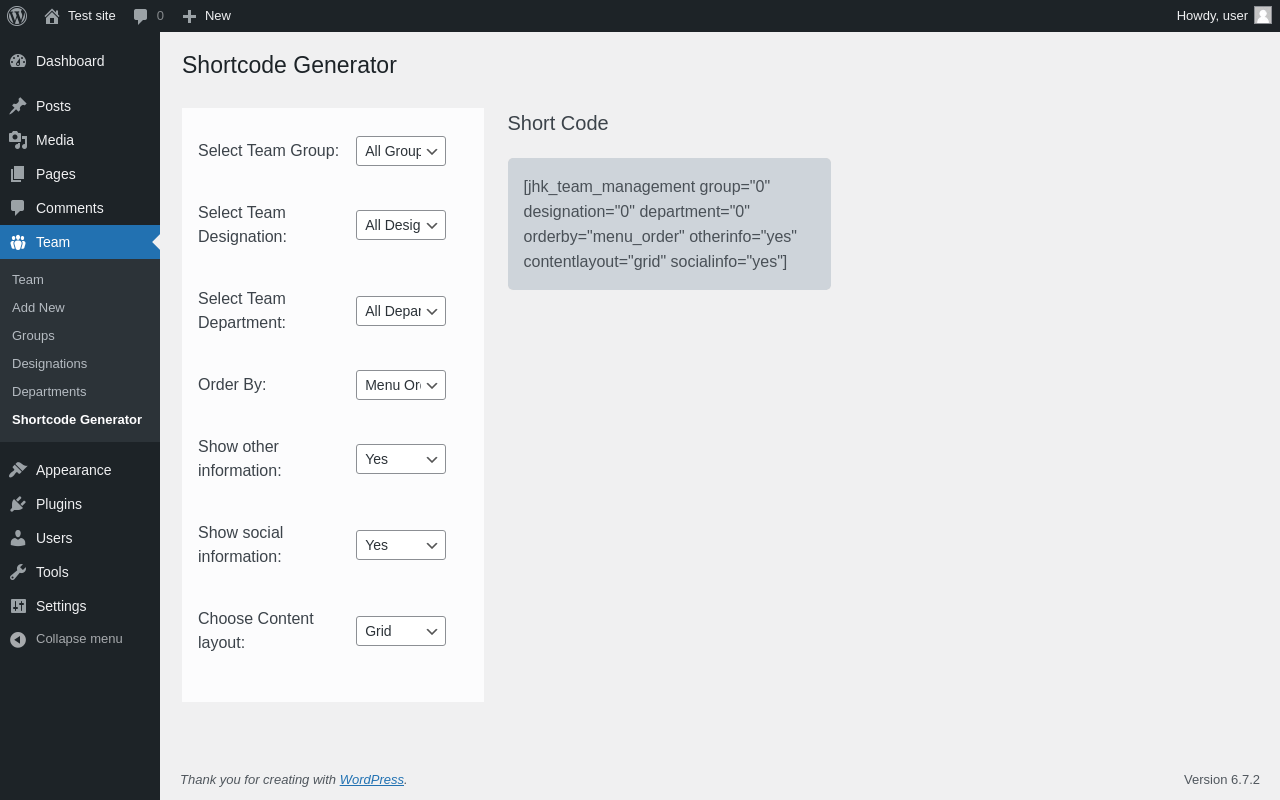Image resolution: width=1280 pixels, height=800 pixels.
Task: Go to the Designations submenu item
Action: tap(49, 364)
